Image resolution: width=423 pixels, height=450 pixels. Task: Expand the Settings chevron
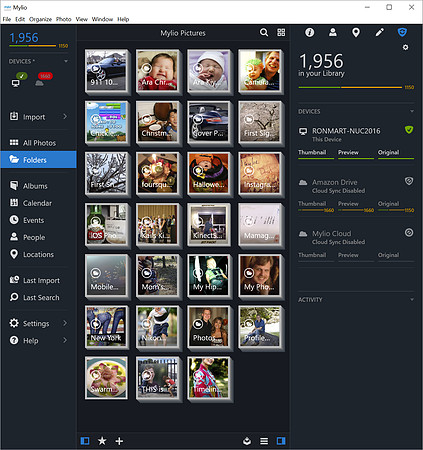65,323
